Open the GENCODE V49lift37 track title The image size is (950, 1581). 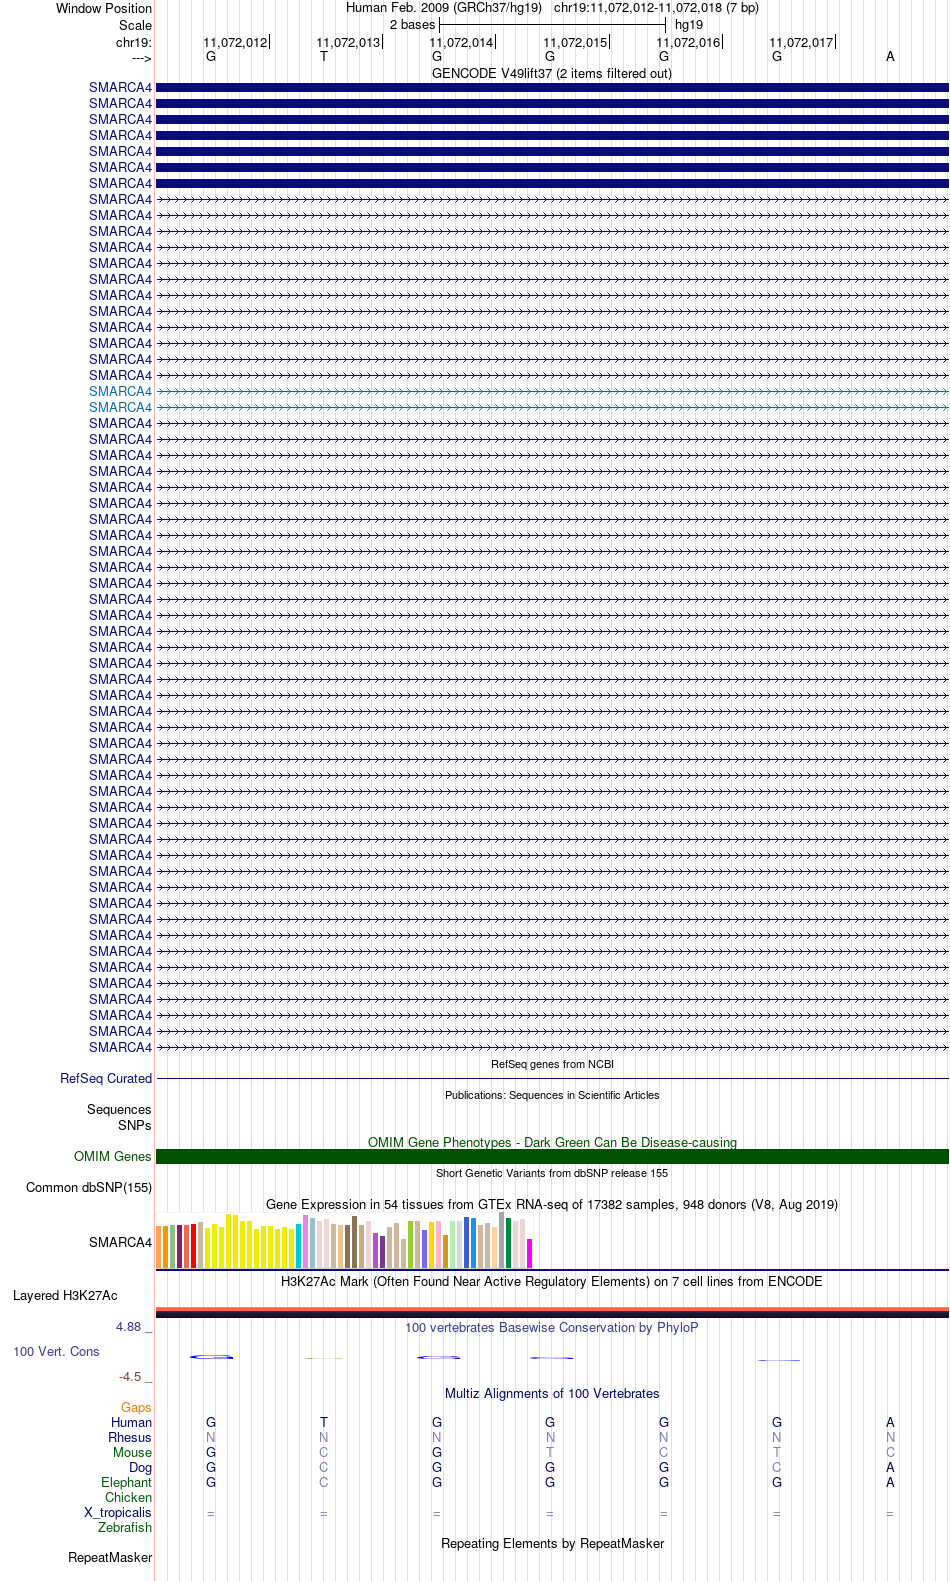tap(552, 74)
